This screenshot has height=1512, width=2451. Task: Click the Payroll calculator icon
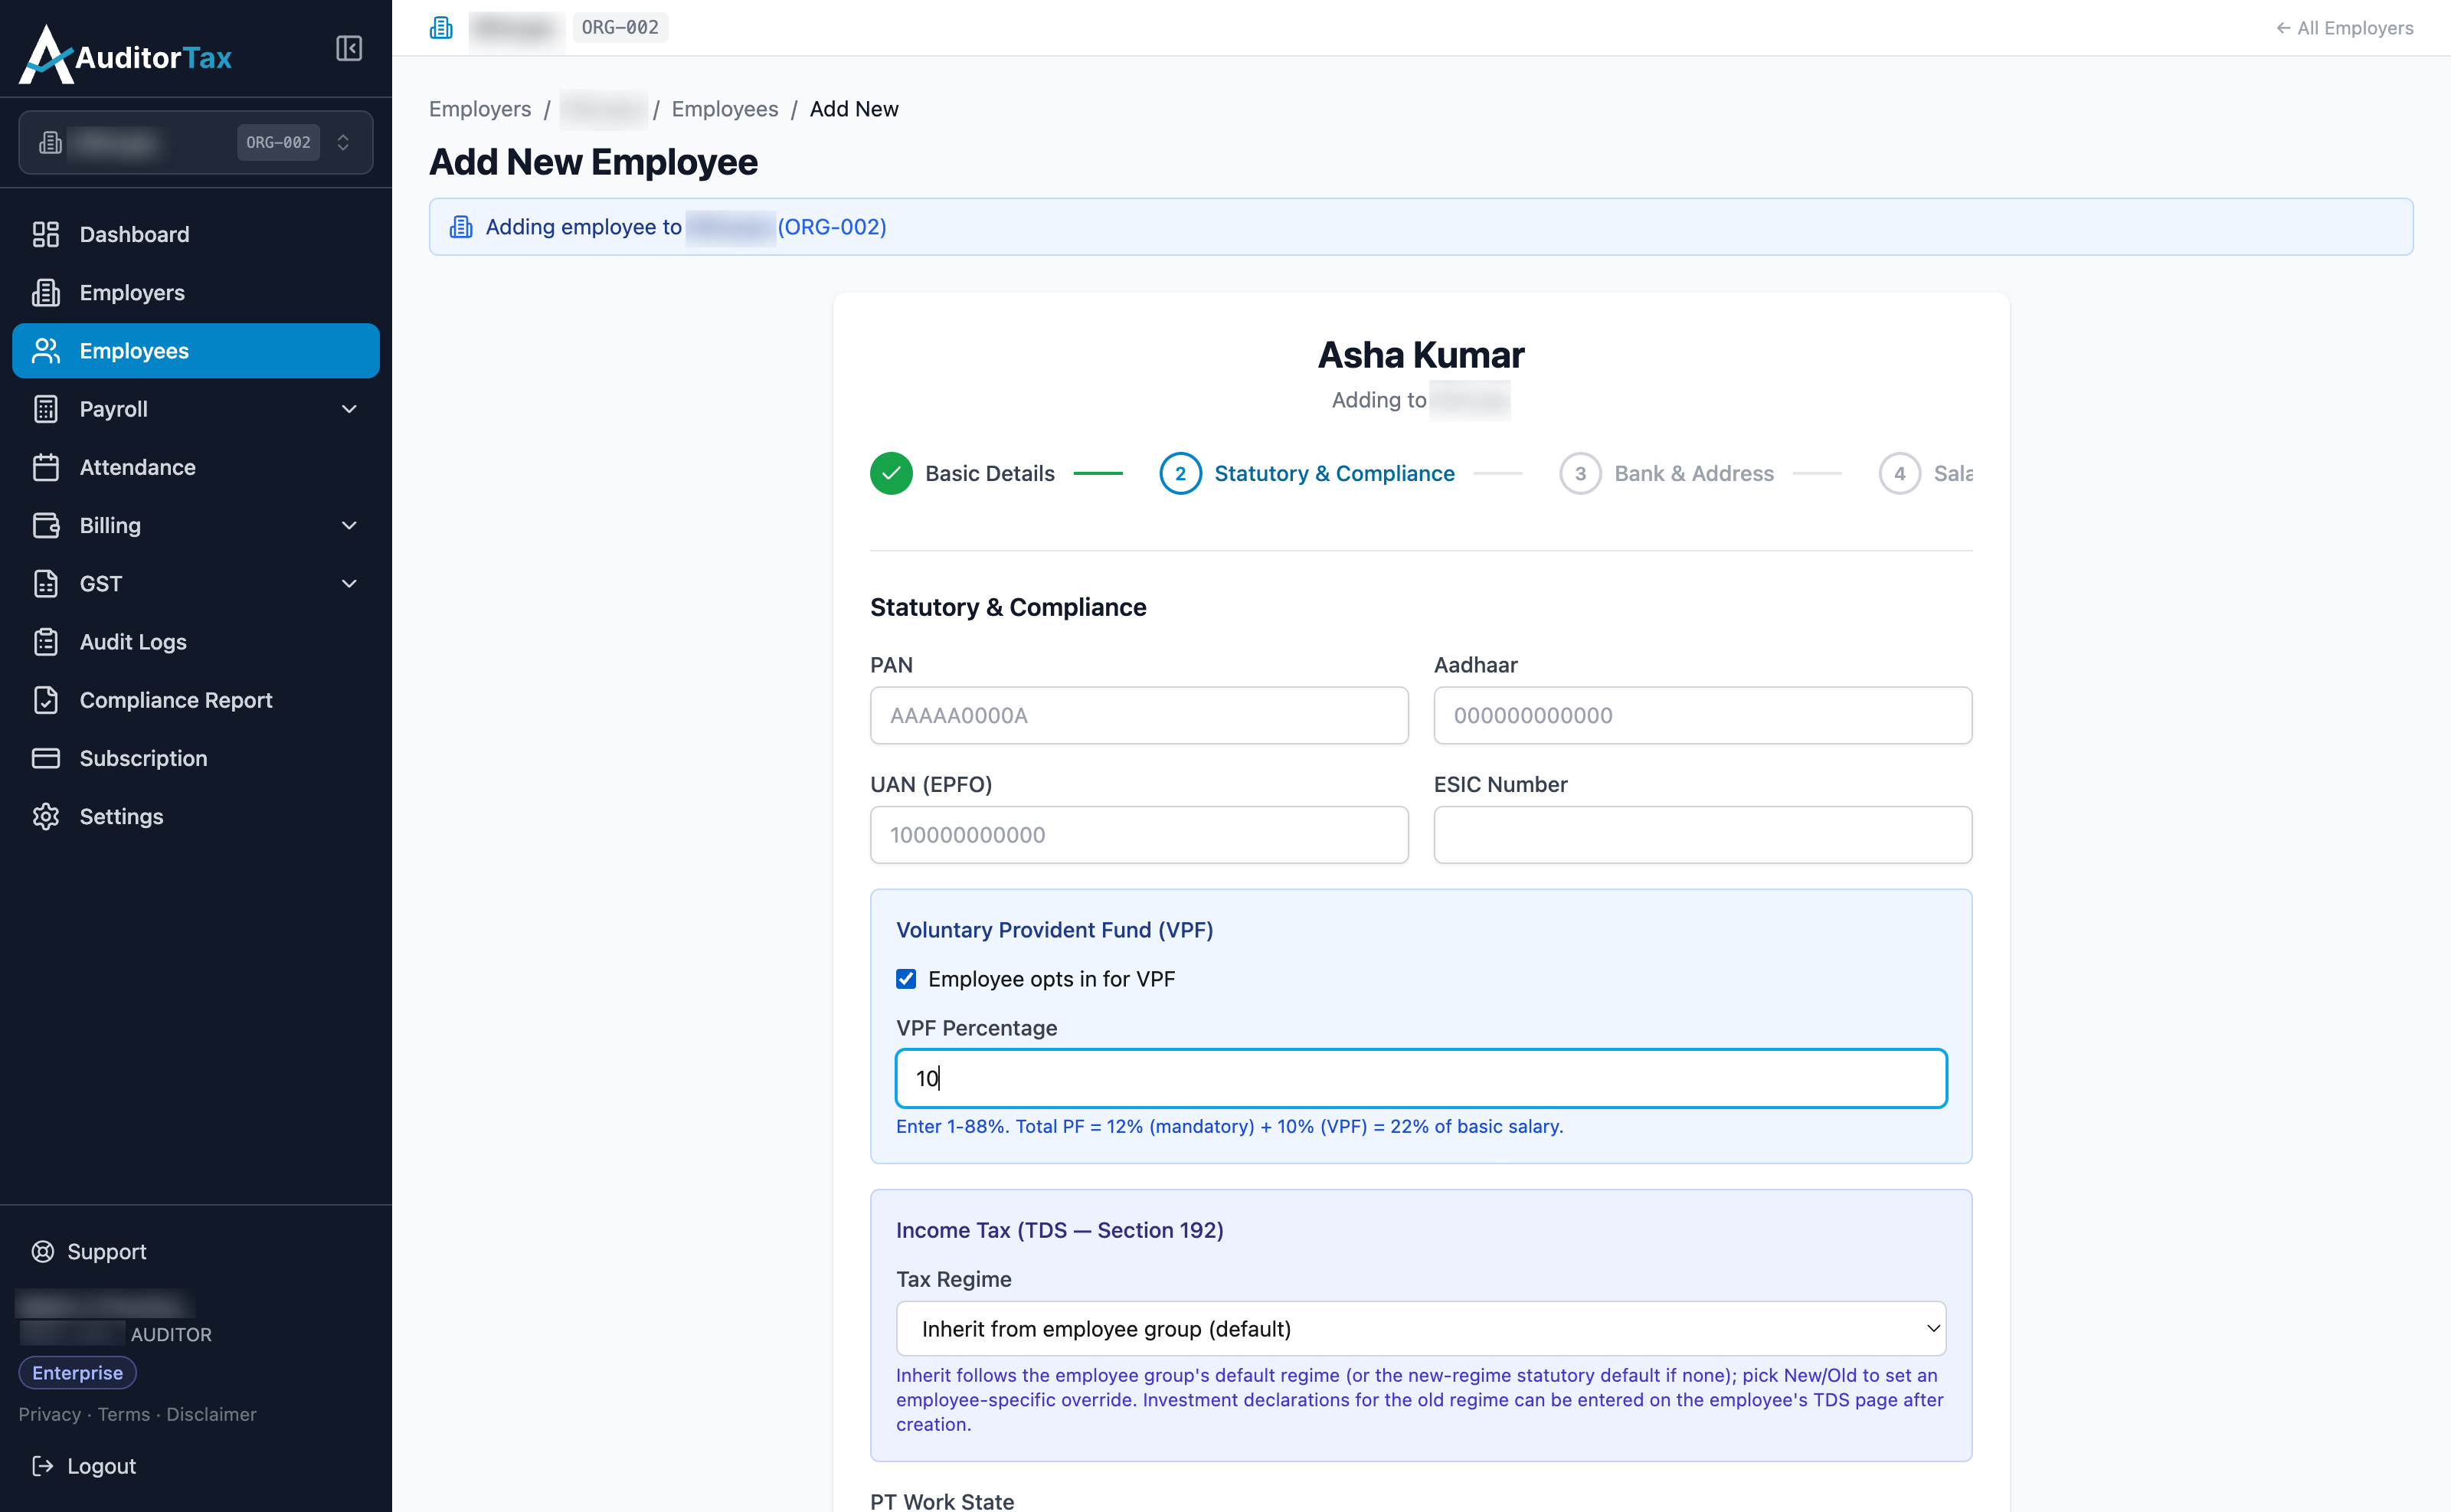point(46,409)
